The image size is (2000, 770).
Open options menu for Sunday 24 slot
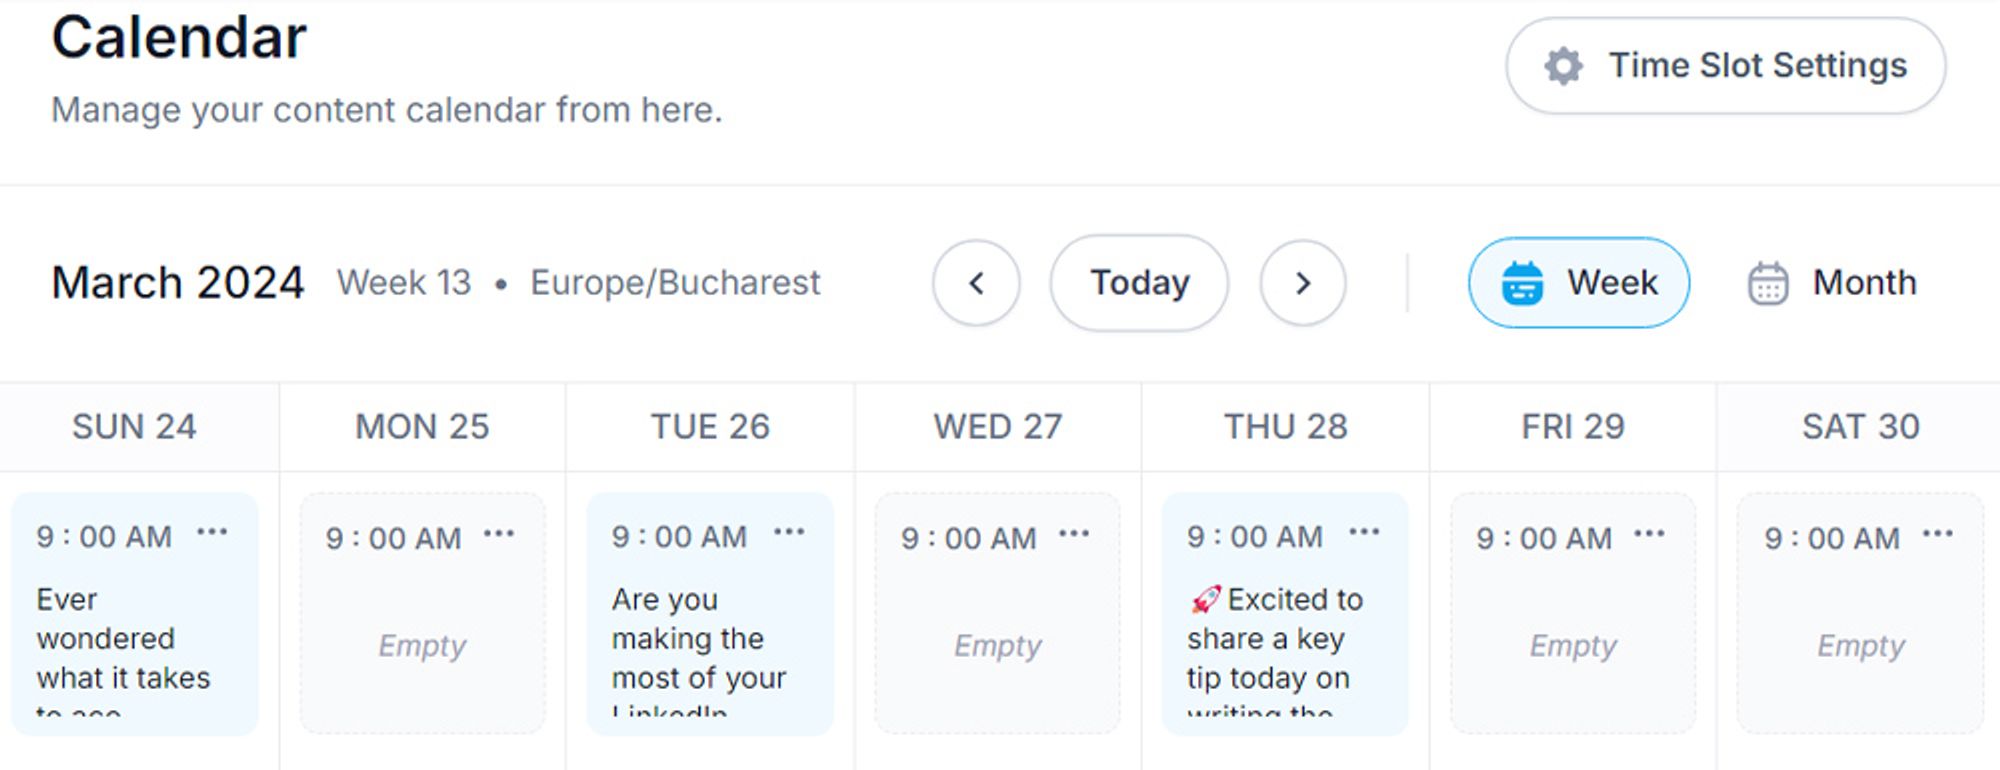coord(212,532)
